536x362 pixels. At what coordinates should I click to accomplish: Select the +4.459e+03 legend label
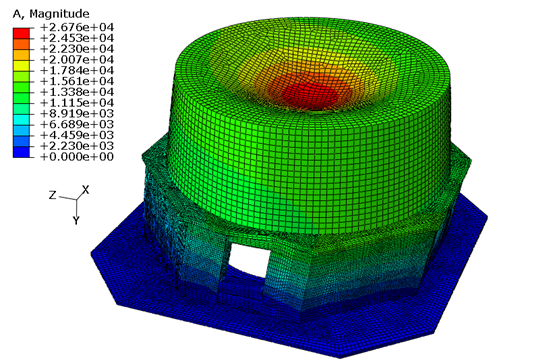77,135
